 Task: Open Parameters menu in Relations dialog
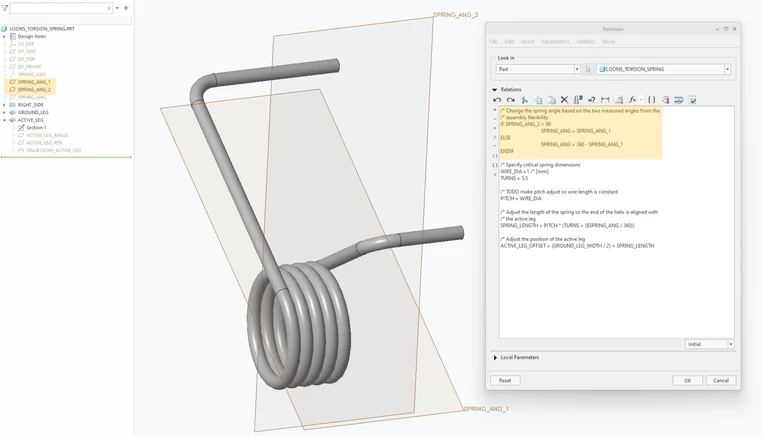click(x=555, y=42)
